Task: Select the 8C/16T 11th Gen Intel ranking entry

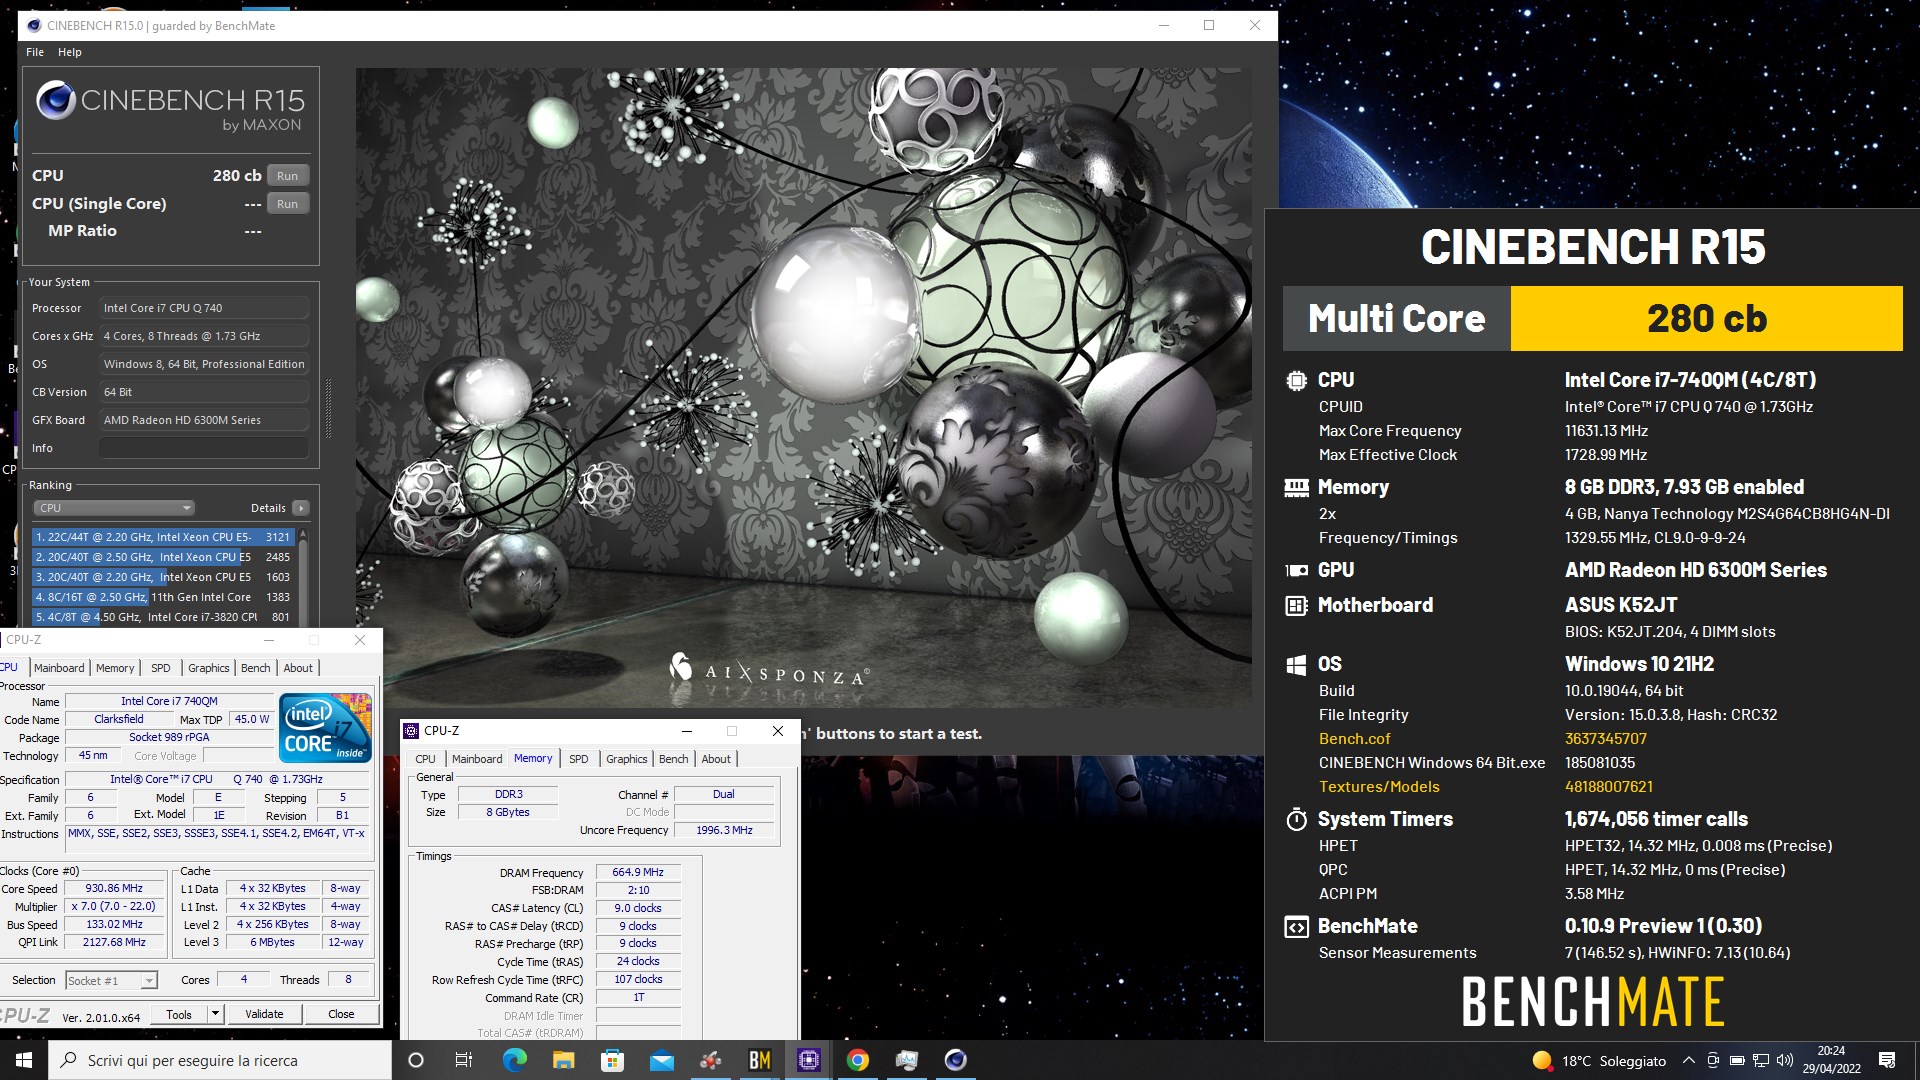Action: [x=163, y=597]
